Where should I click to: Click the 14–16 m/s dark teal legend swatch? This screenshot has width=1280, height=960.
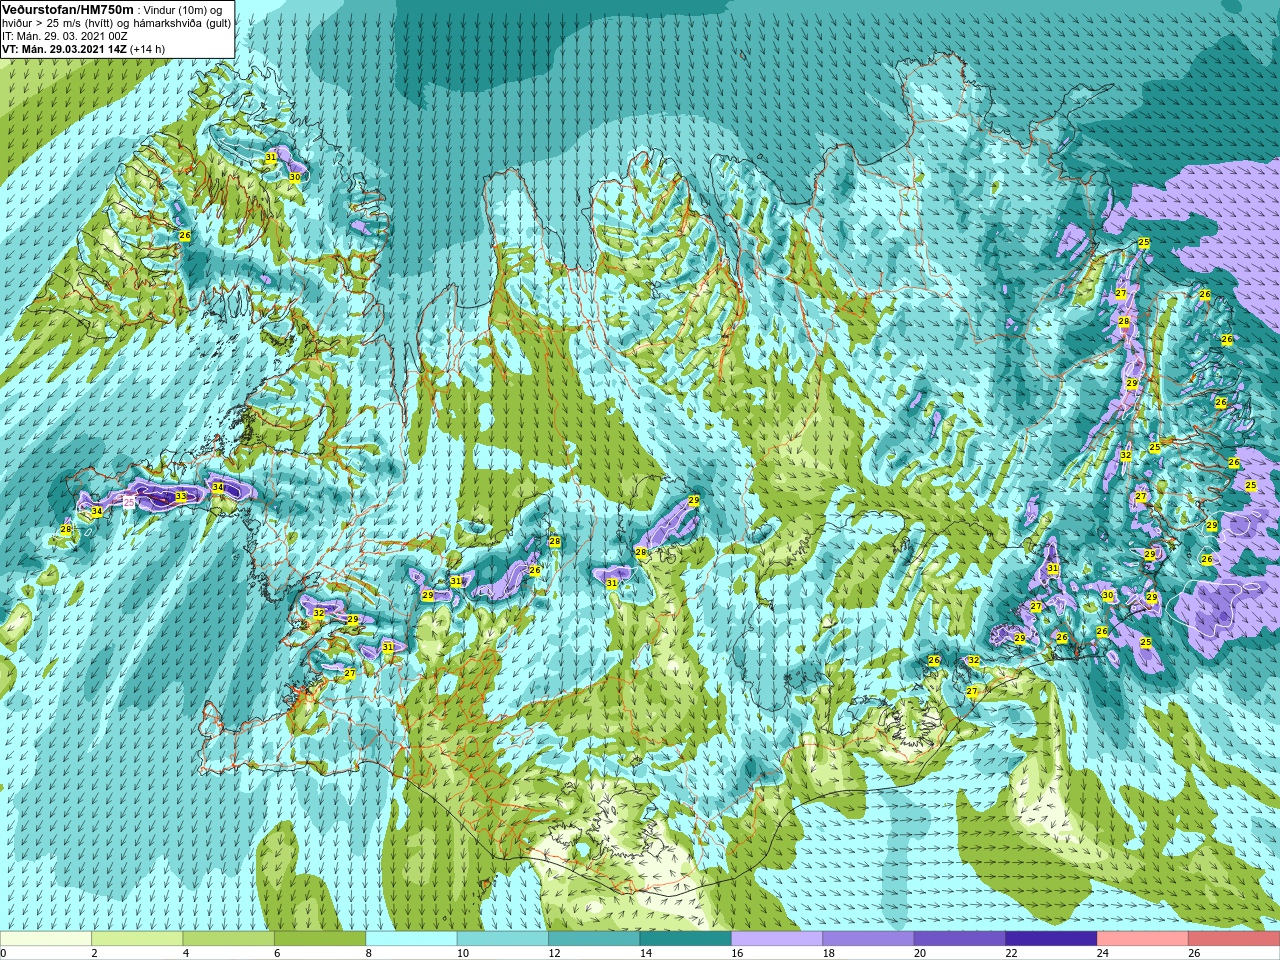[x=685, y=939]
